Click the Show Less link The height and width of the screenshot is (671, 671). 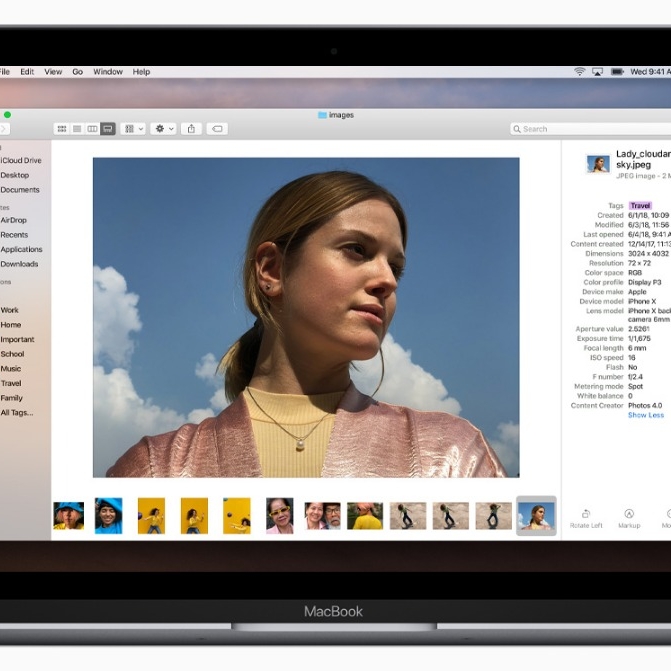tap(646, 415)
